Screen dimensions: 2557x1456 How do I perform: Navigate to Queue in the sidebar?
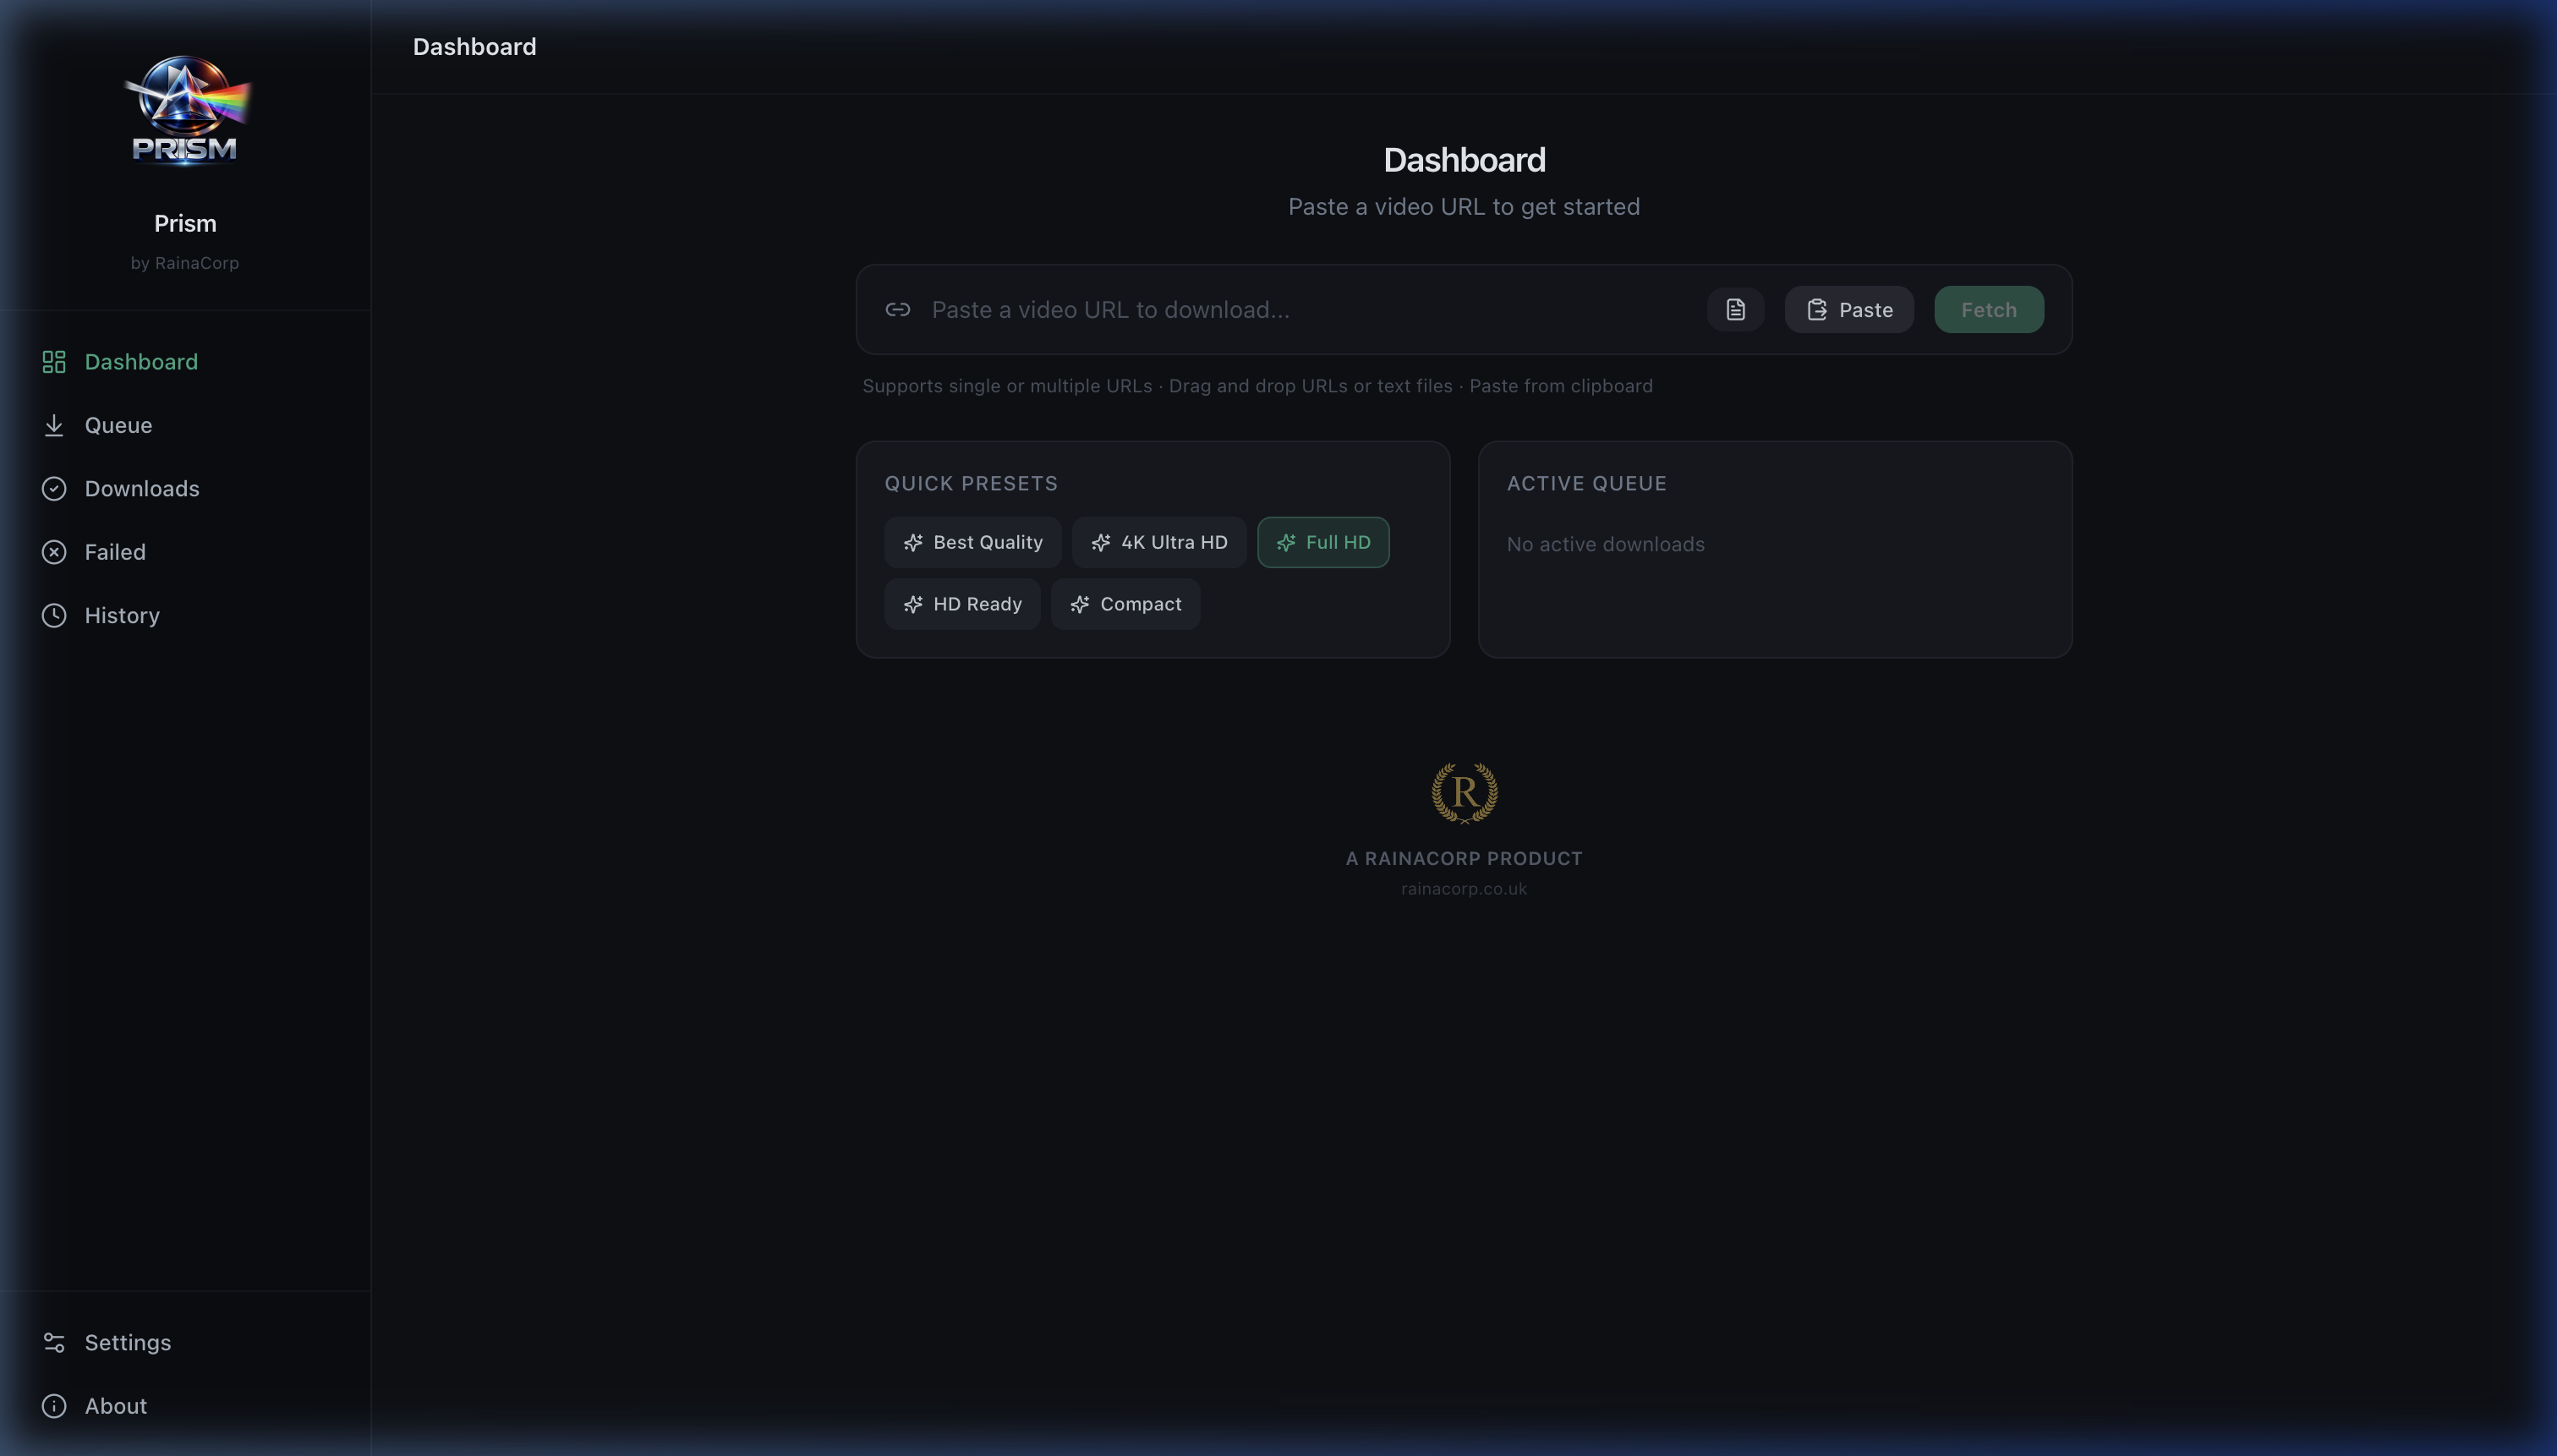(x=117, y=425)
